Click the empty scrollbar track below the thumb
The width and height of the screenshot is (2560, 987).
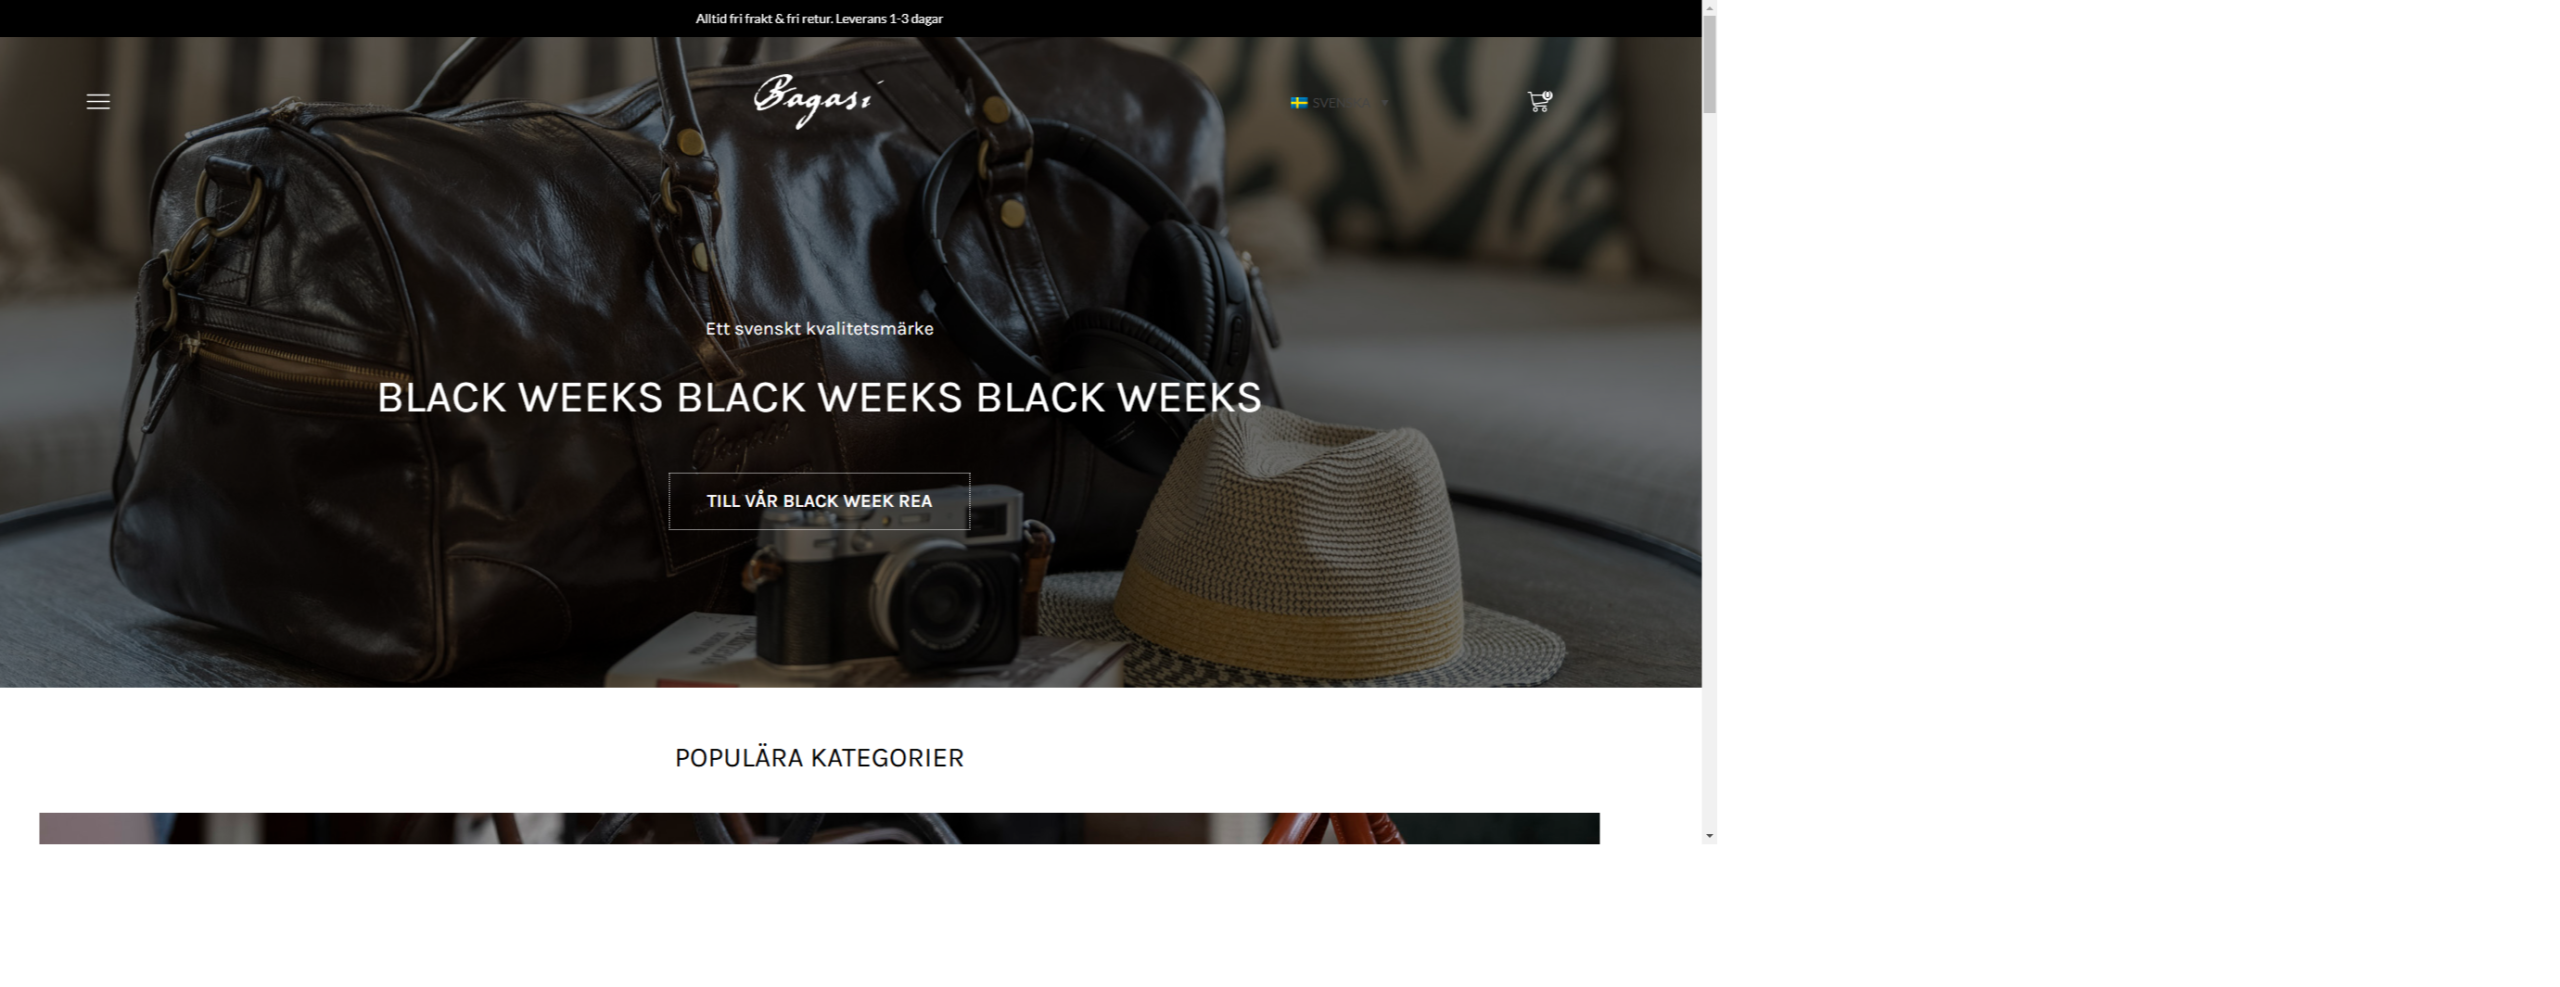(x=1709, y=470)
